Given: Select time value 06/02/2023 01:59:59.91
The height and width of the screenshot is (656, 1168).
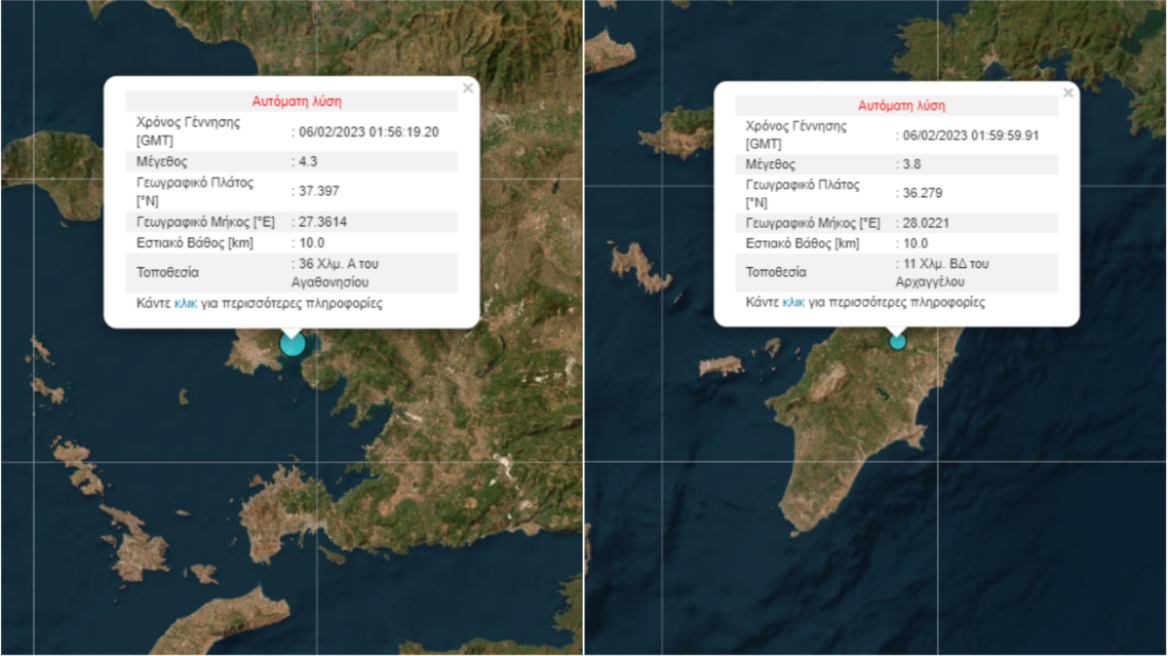Looking at the screenshot, I should click(x=971, y=136).
